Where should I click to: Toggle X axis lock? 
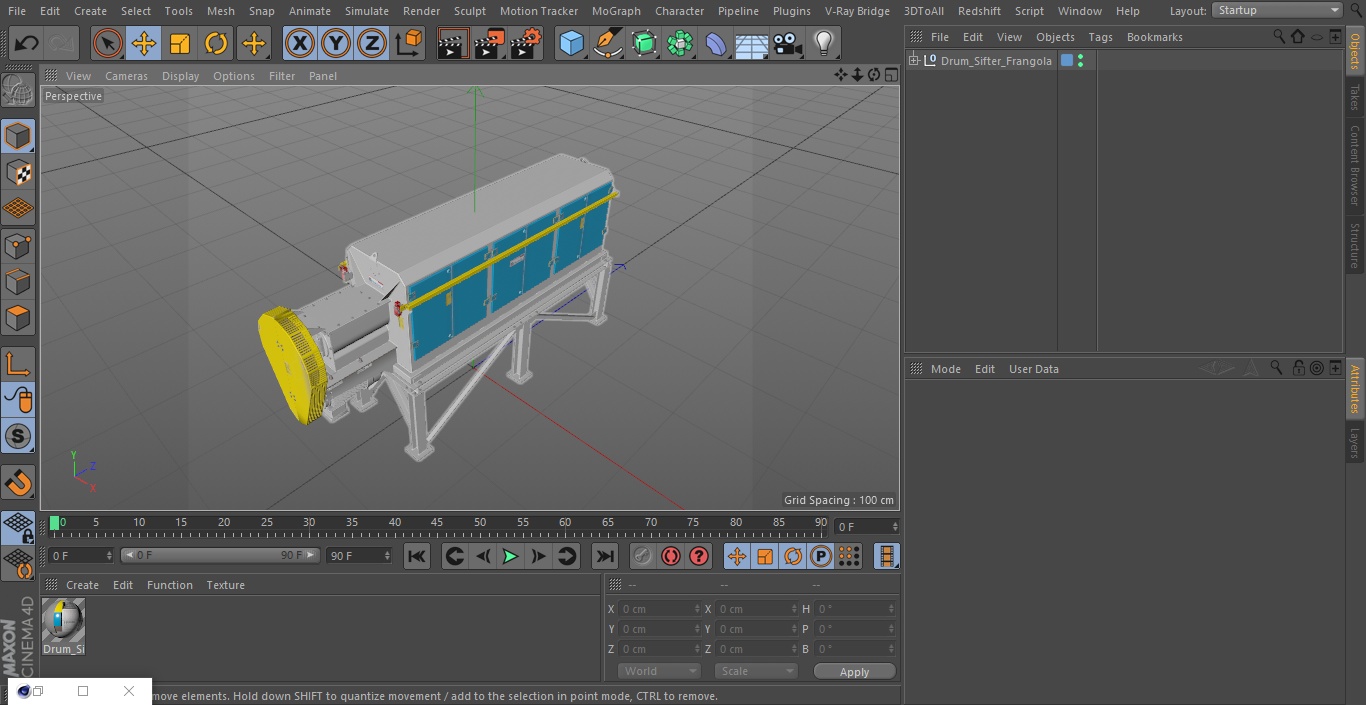(300, 43)
